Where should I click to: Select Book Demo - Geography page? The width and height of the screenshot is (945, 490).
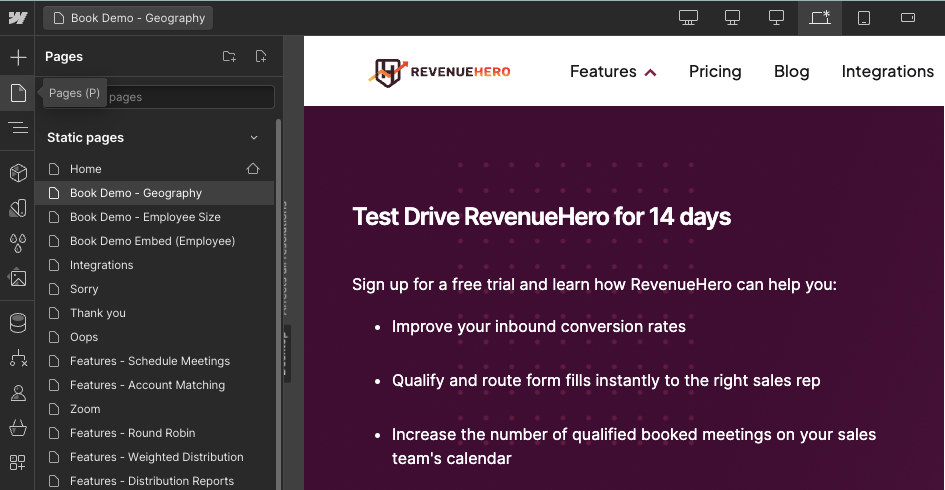click(x=154, y=193)
